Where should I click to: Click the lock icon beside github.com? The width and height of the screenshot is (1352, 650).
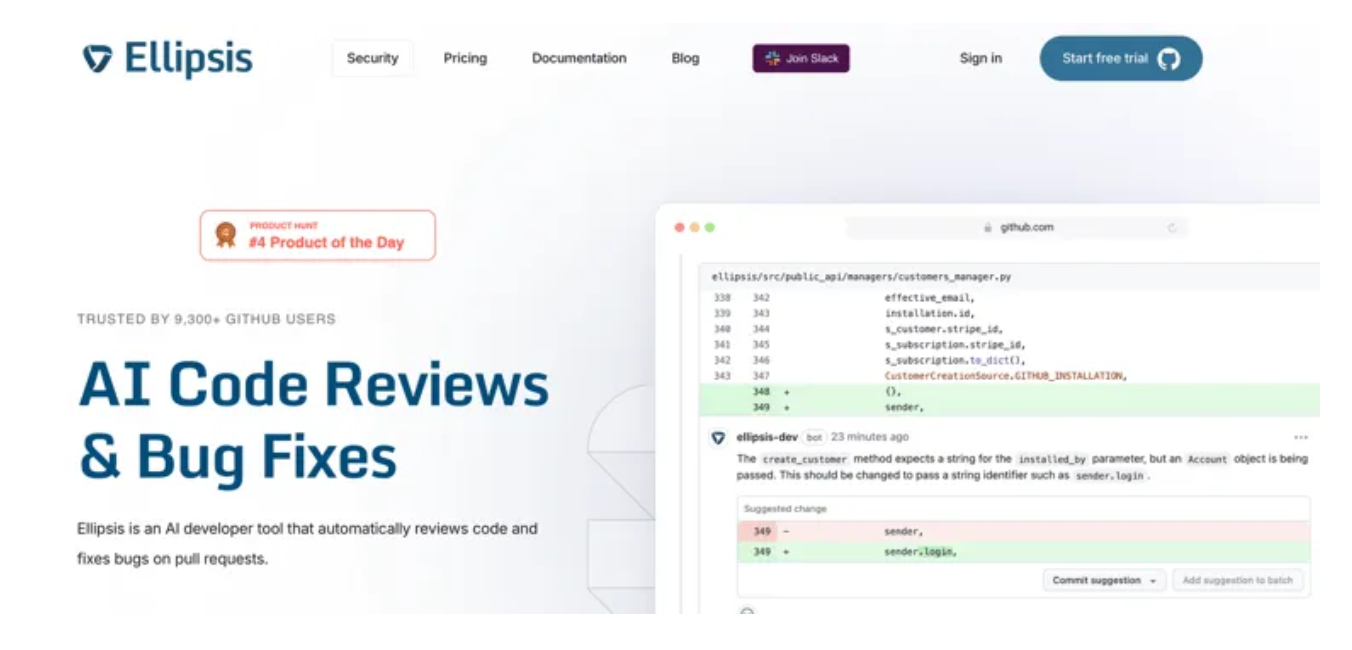tap(988, 228)
